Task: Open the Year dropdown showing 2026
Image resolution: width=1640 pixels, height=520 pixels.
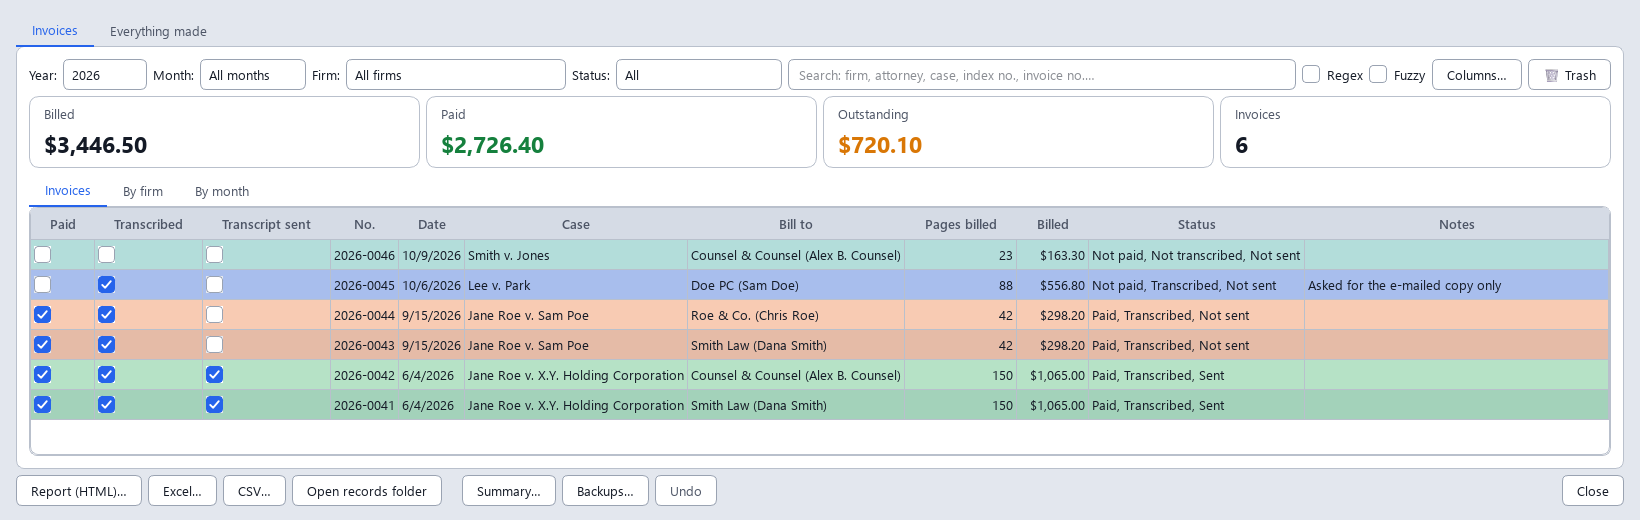Action: click(x=105, y=75)
